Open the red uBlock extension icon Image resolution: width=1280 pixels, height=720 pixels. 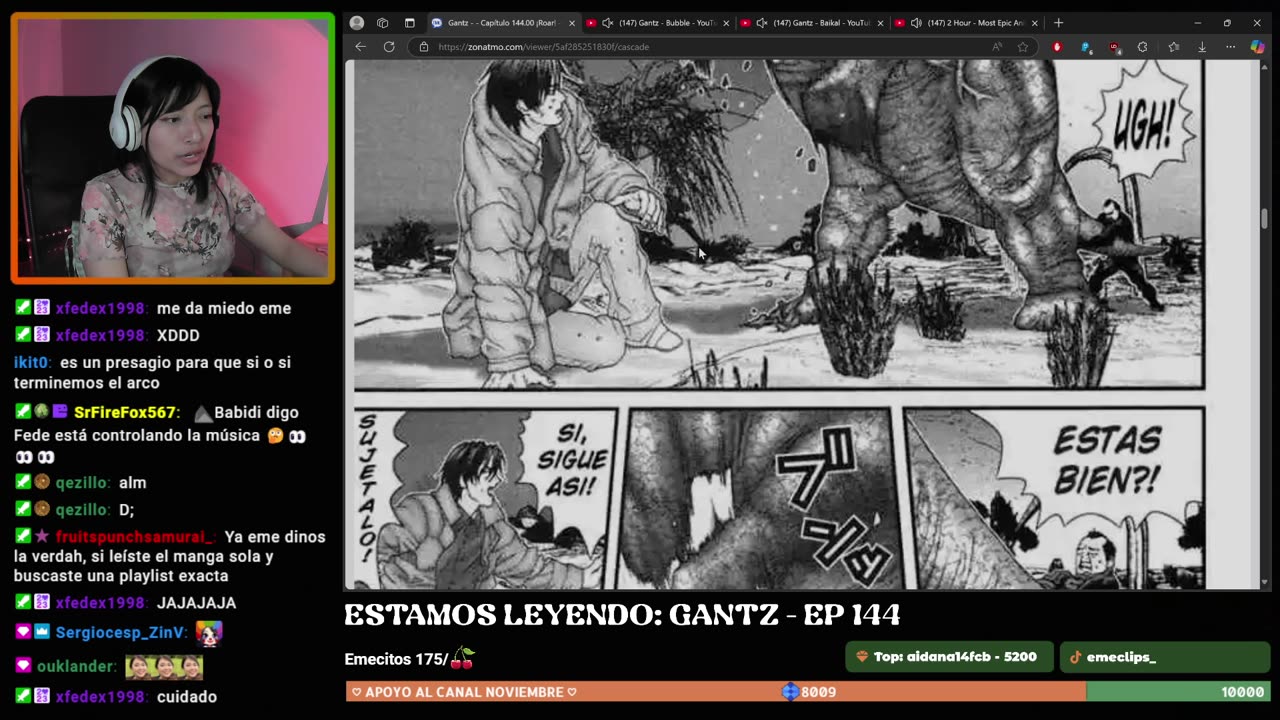[x=1114, y=47]
